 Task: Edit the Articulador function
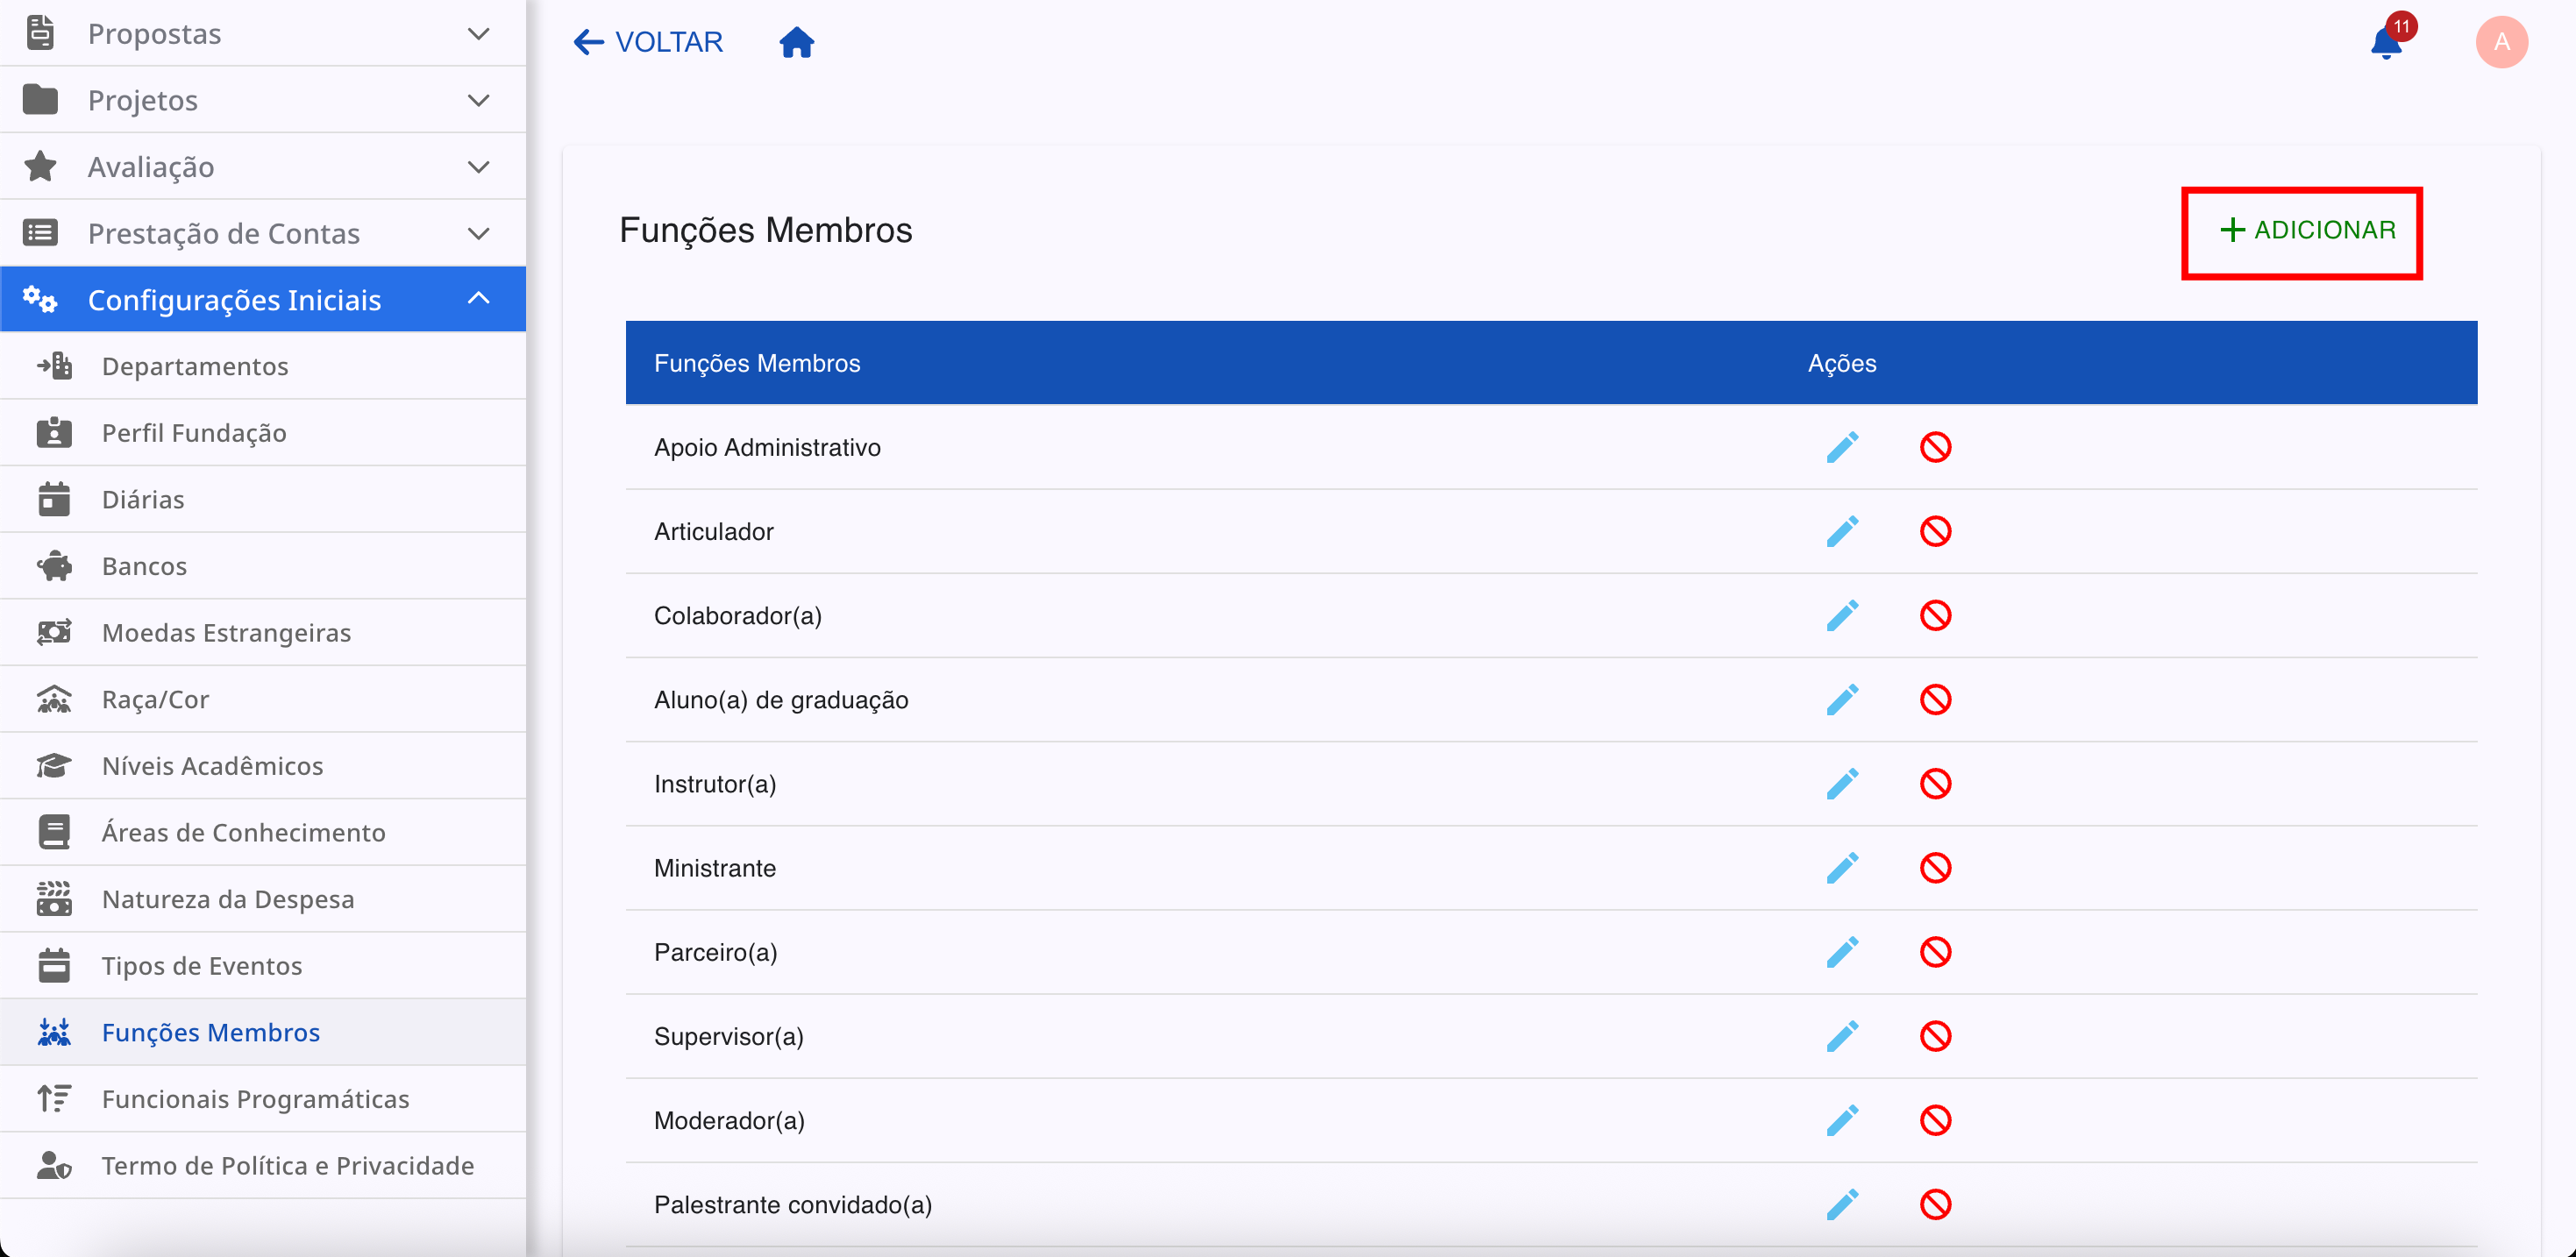1841,531
